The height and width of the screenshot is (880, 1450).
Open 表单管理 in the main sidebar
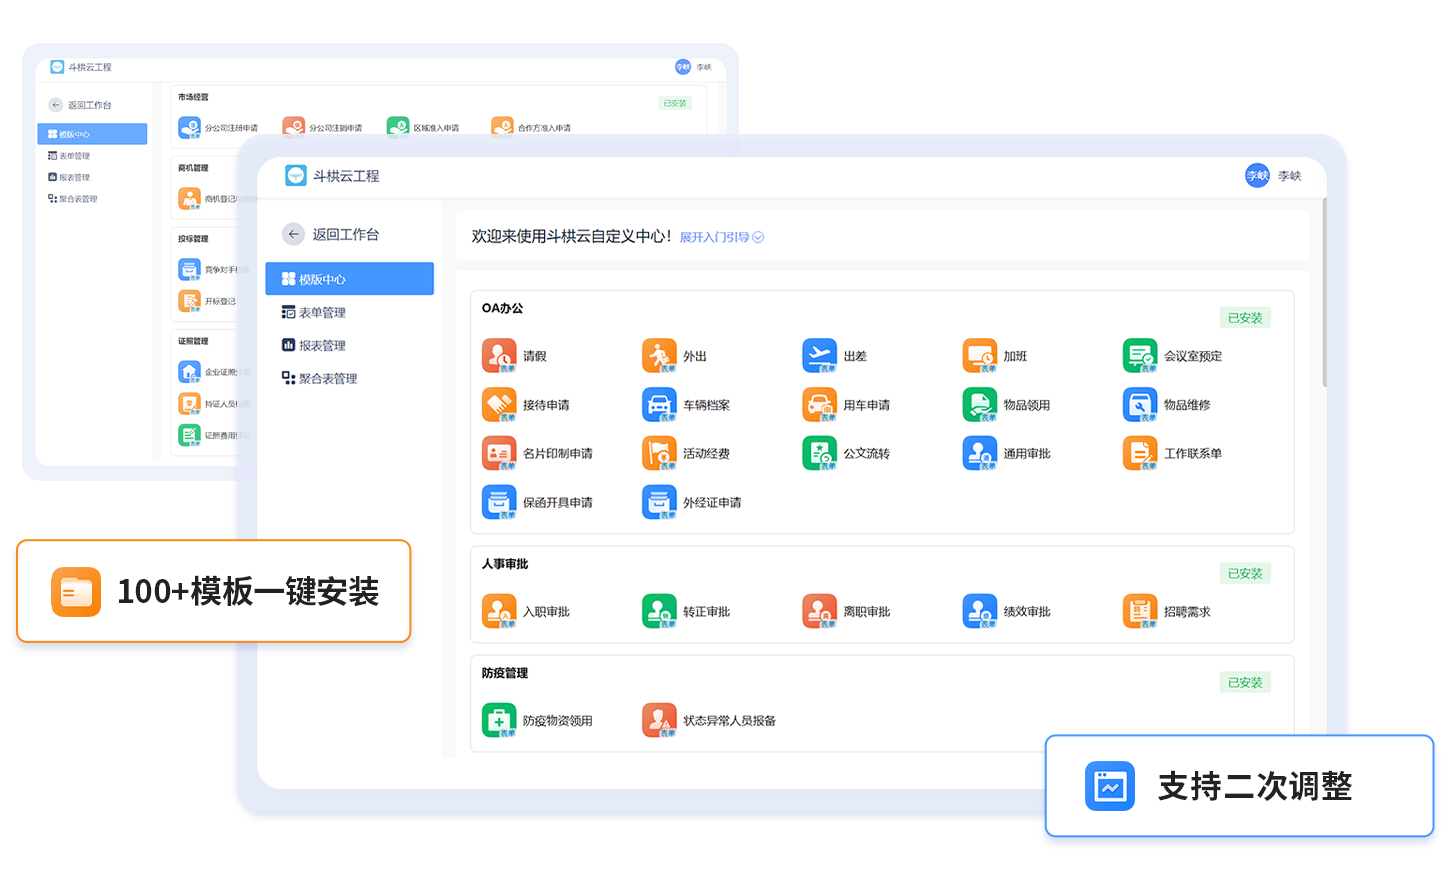pyautogui.click(x=322, y=312)
